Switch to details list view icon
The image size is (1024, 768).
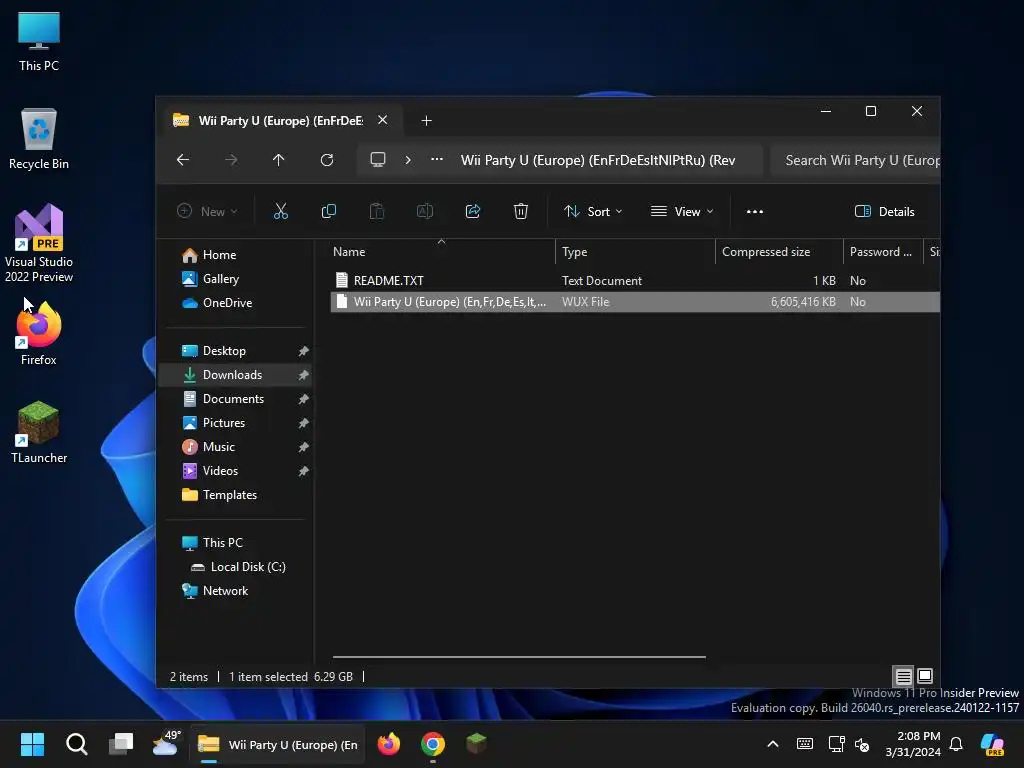click(x=903, y=677)
